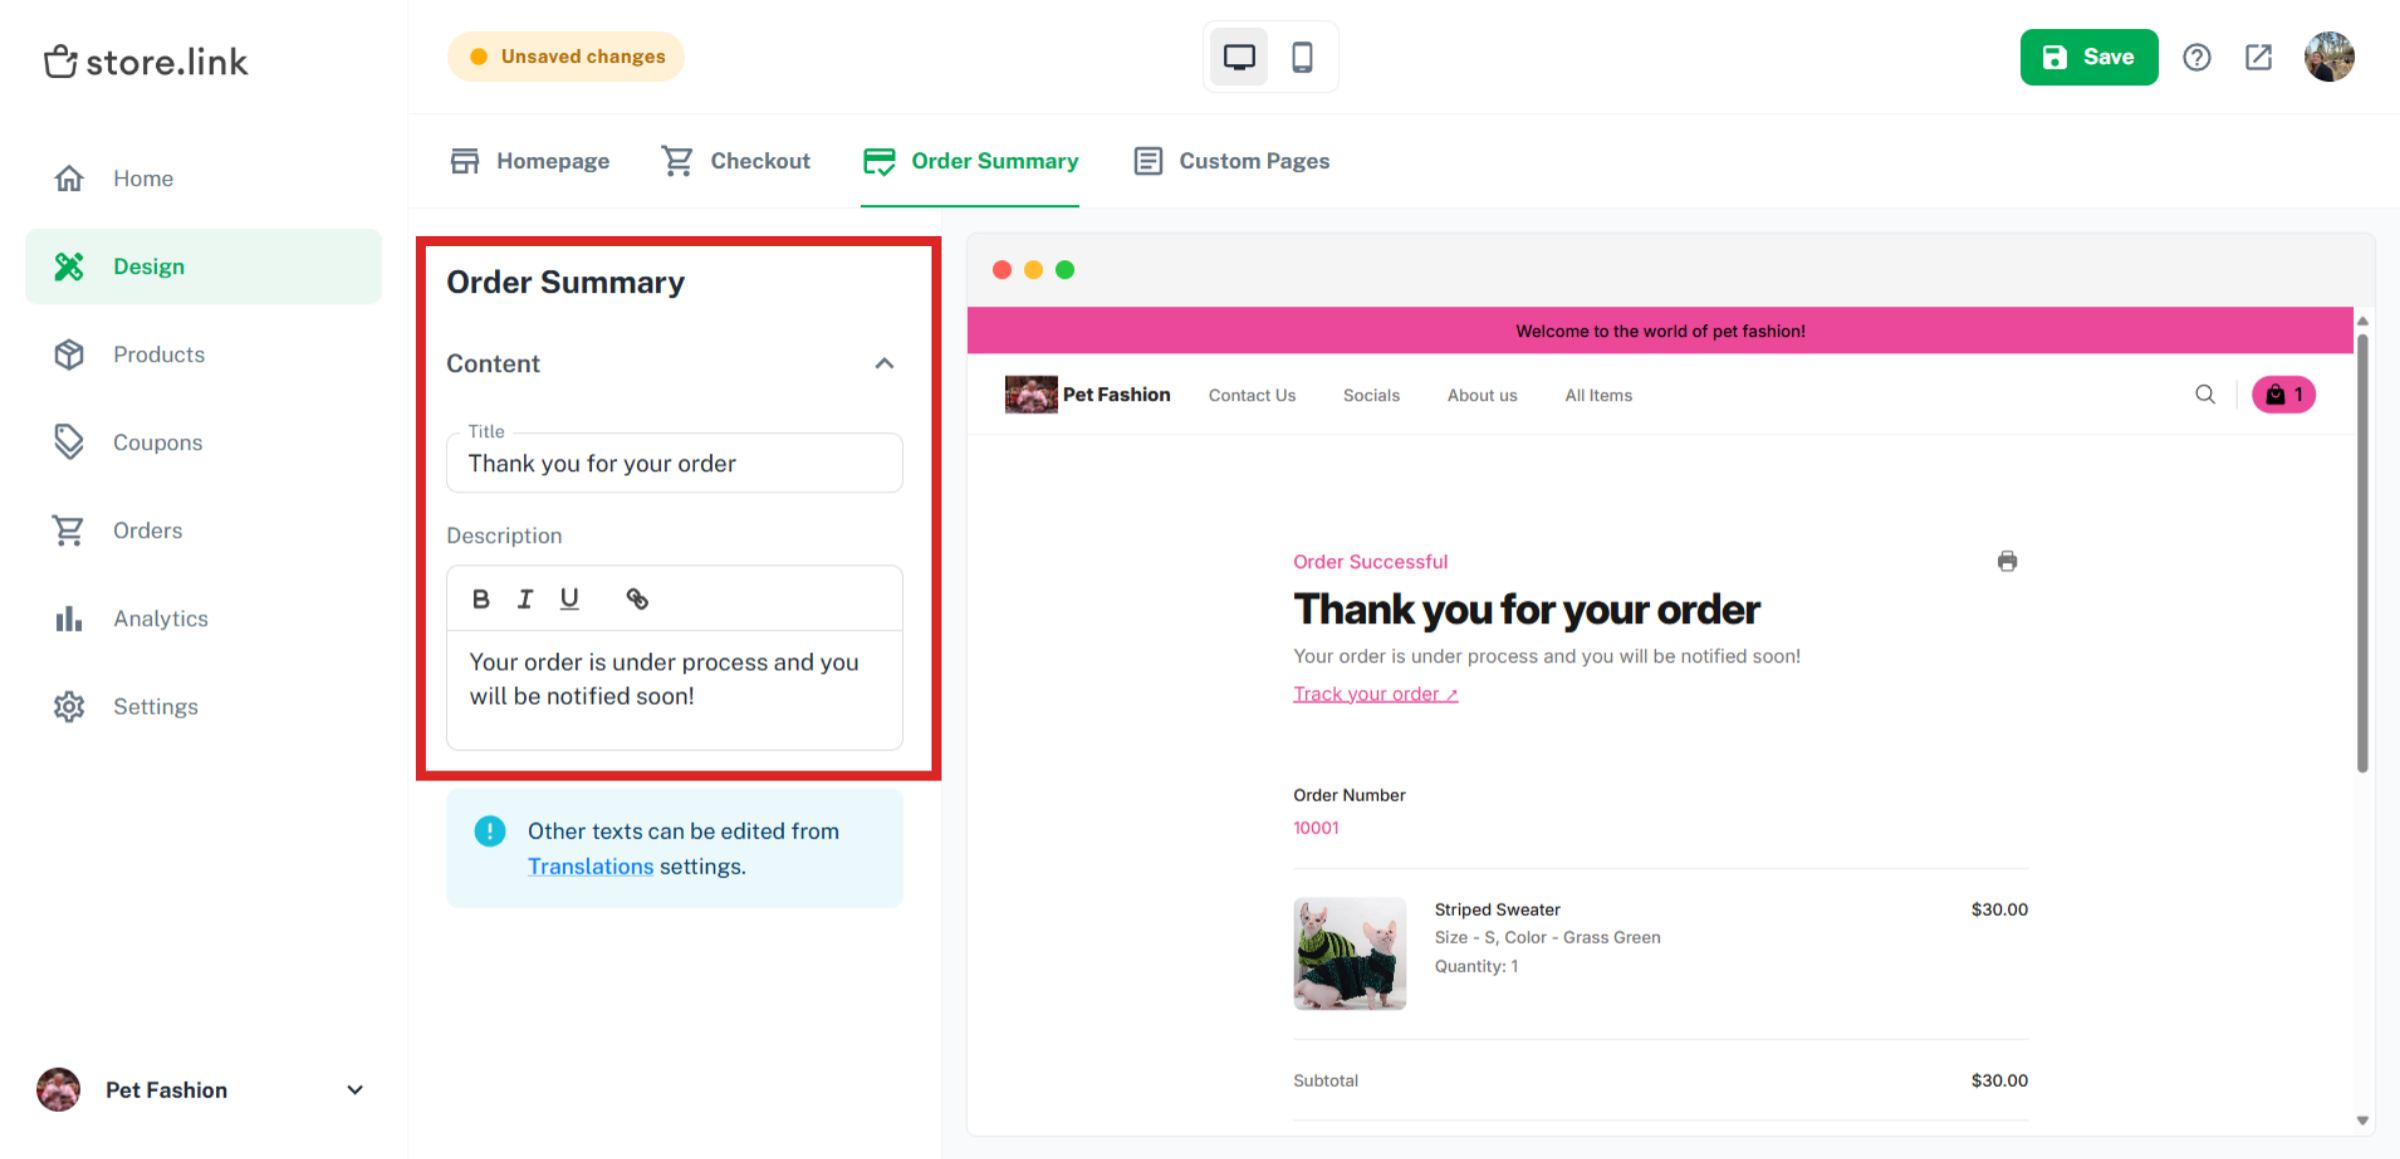Click the external preview link icon

coord(2258,57)
